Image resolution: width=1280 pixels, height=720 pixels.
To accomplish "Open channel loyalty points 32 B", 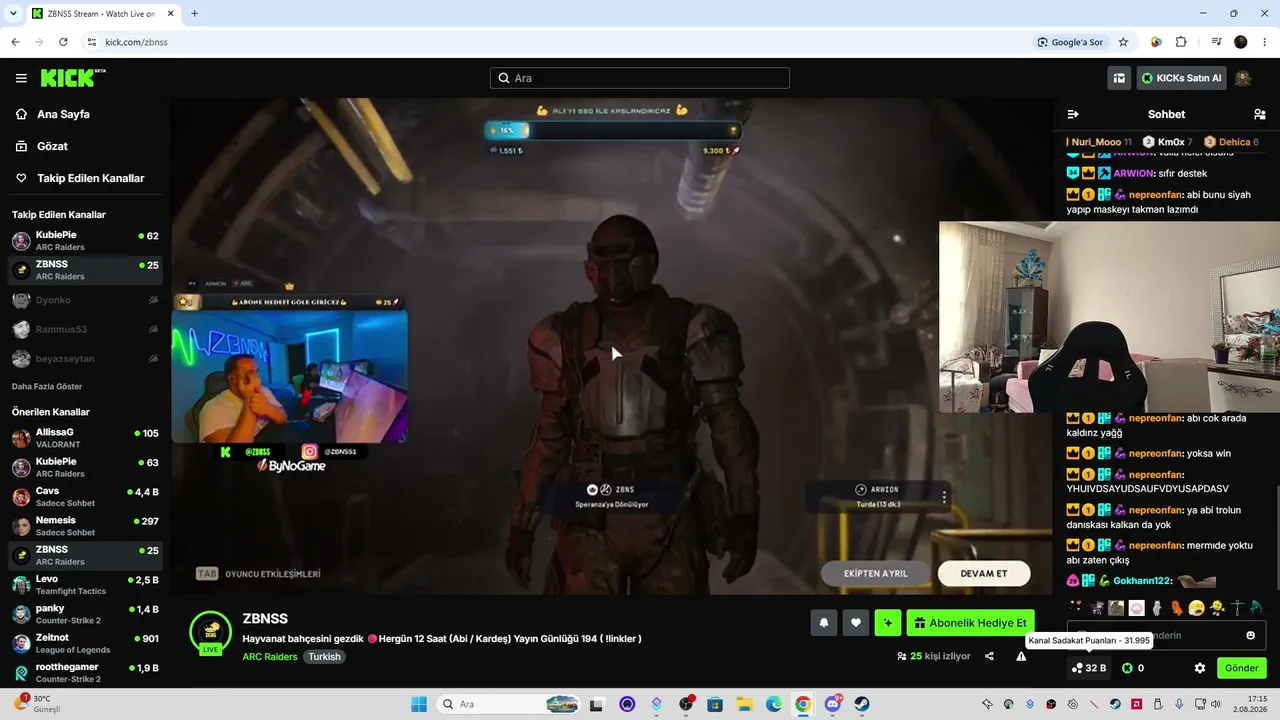I will (x=1089, y=668).
